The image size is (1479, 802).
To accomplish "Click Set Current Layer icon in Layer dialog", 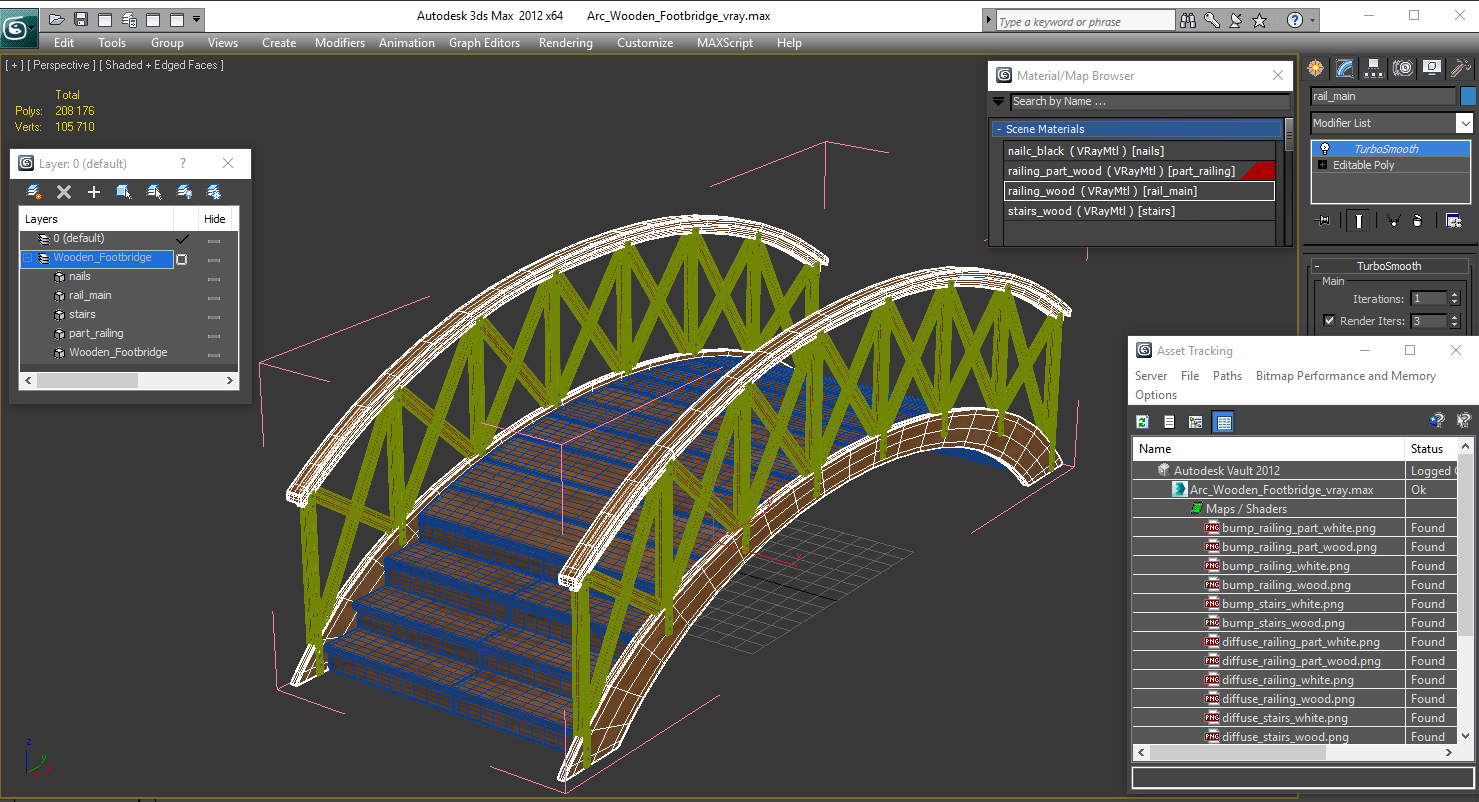I will coord(154,192).
